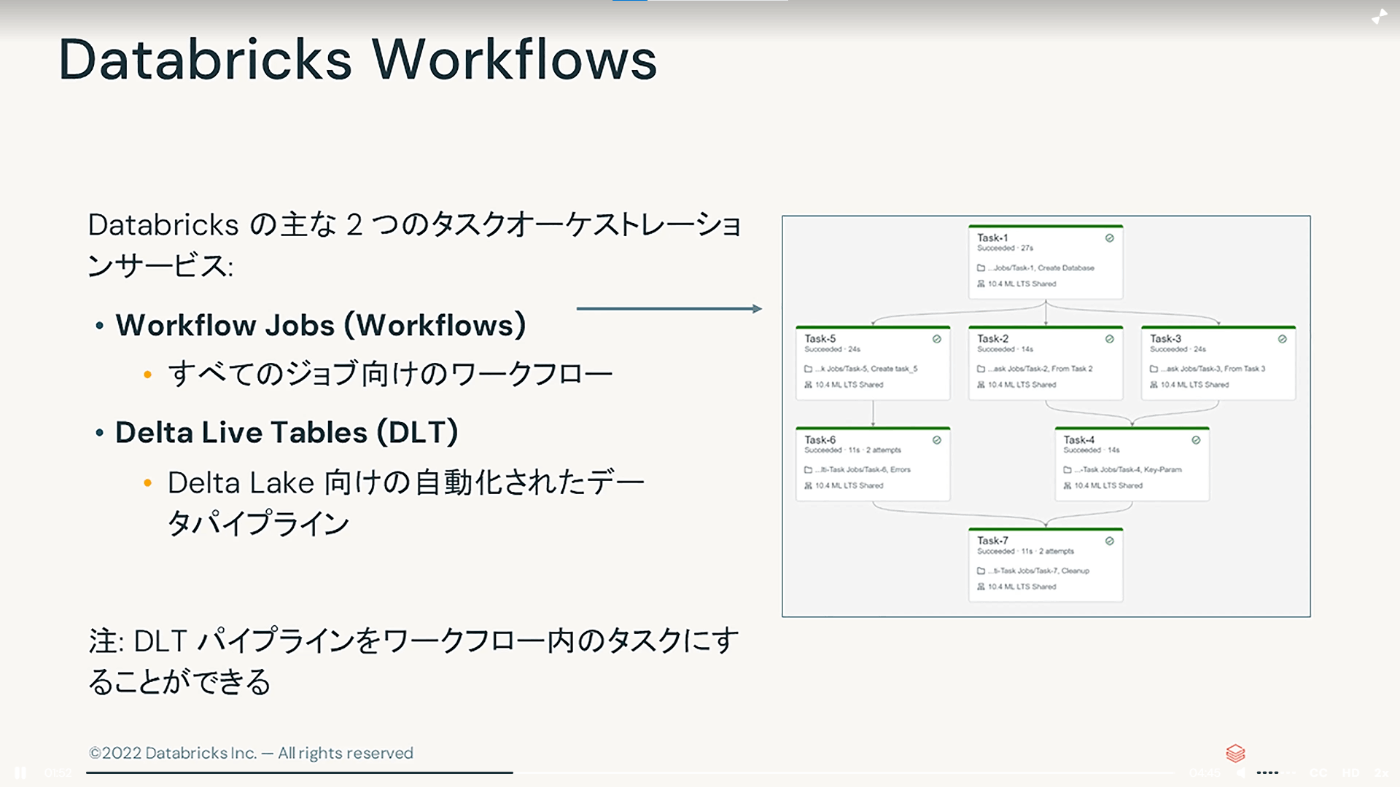Click '...-Task Jobs/Task-4, Key-Param' path text
The width and height of the screenshot is (1400, 787).
tap(1128, 470)
